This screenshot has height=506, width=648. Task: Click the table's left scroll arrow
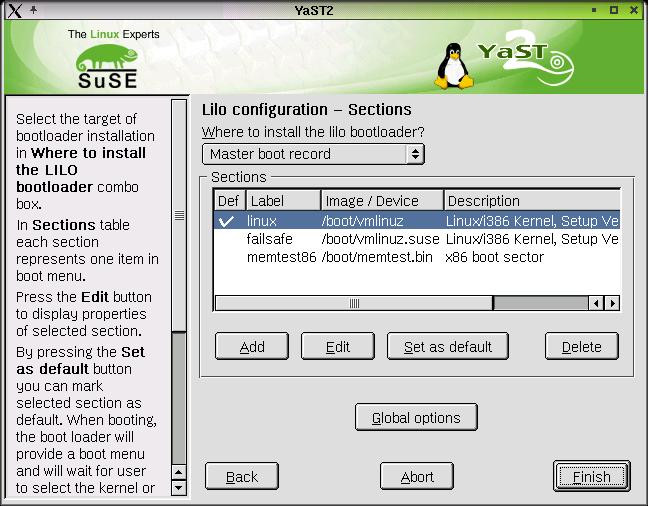(x=597, y=303)
